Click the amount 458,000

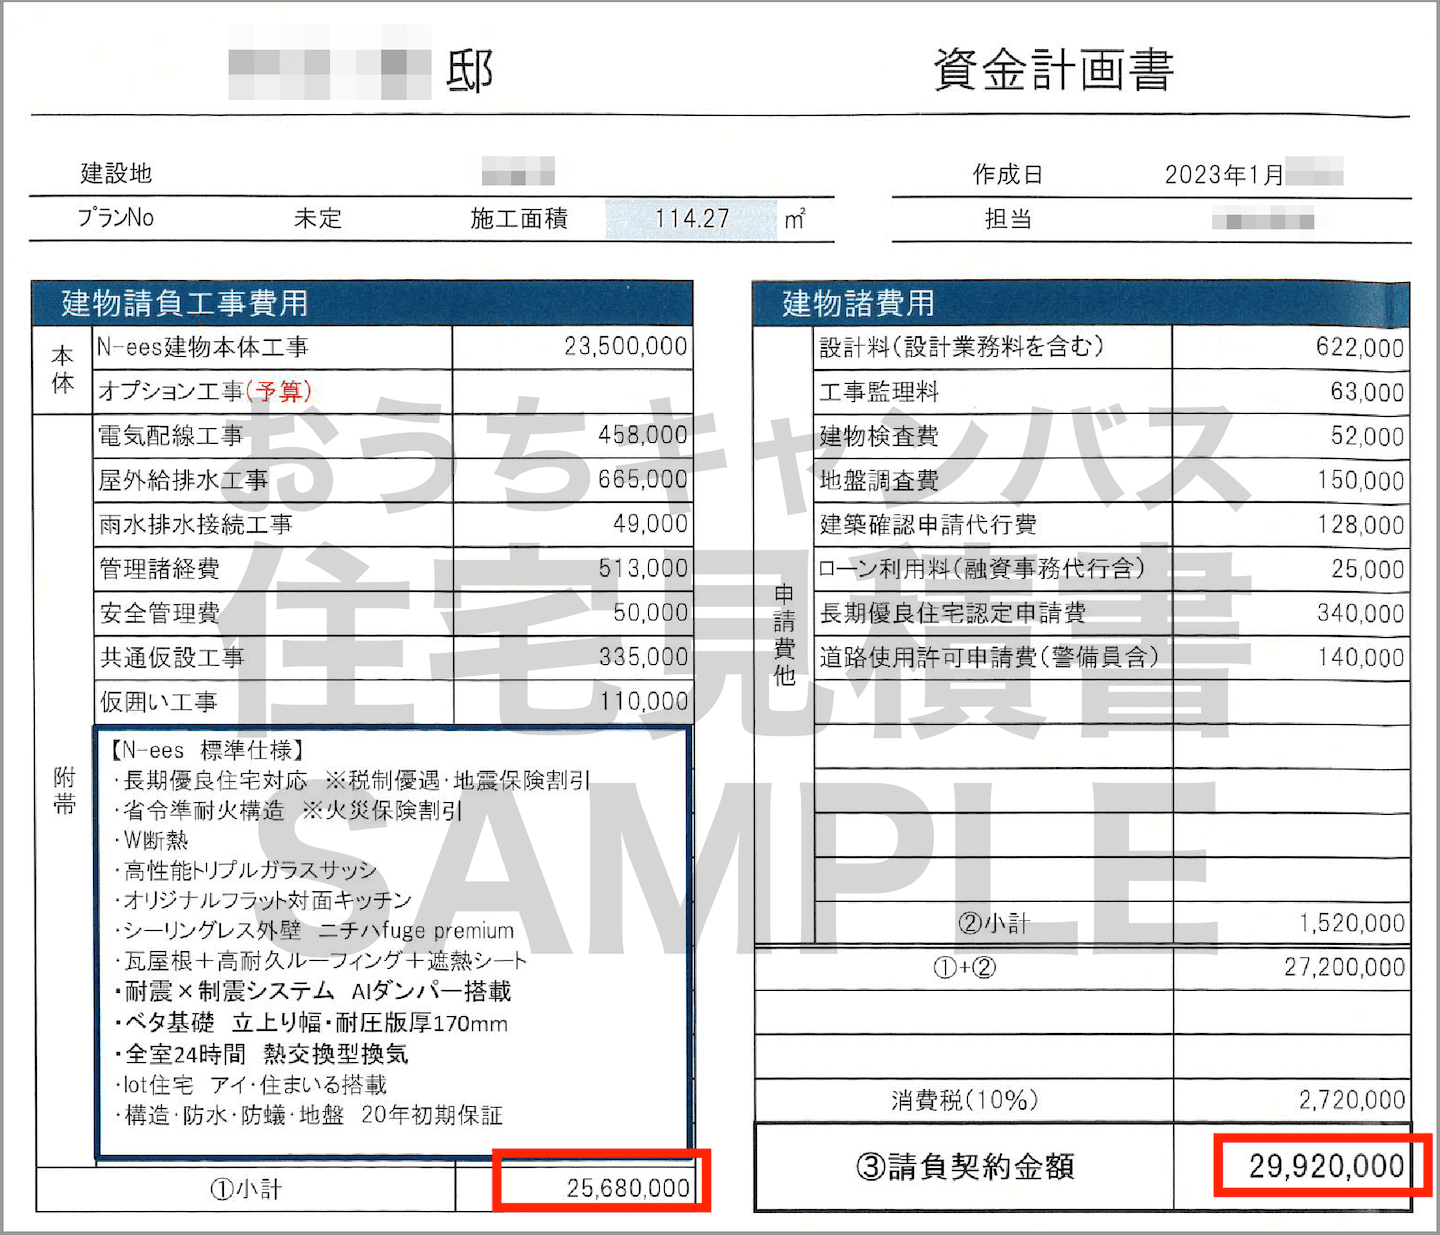point(643,435)
